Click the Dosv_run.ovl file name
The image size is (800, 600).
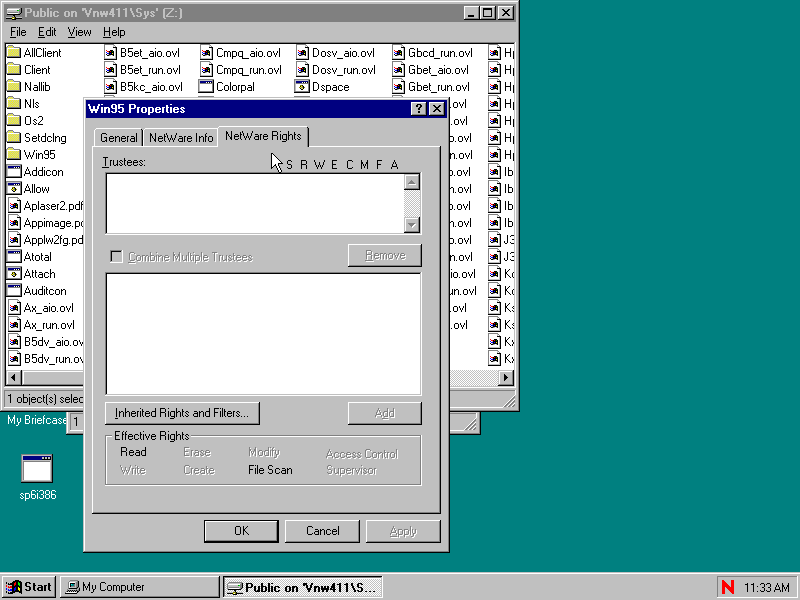click(x=343, y=70)
